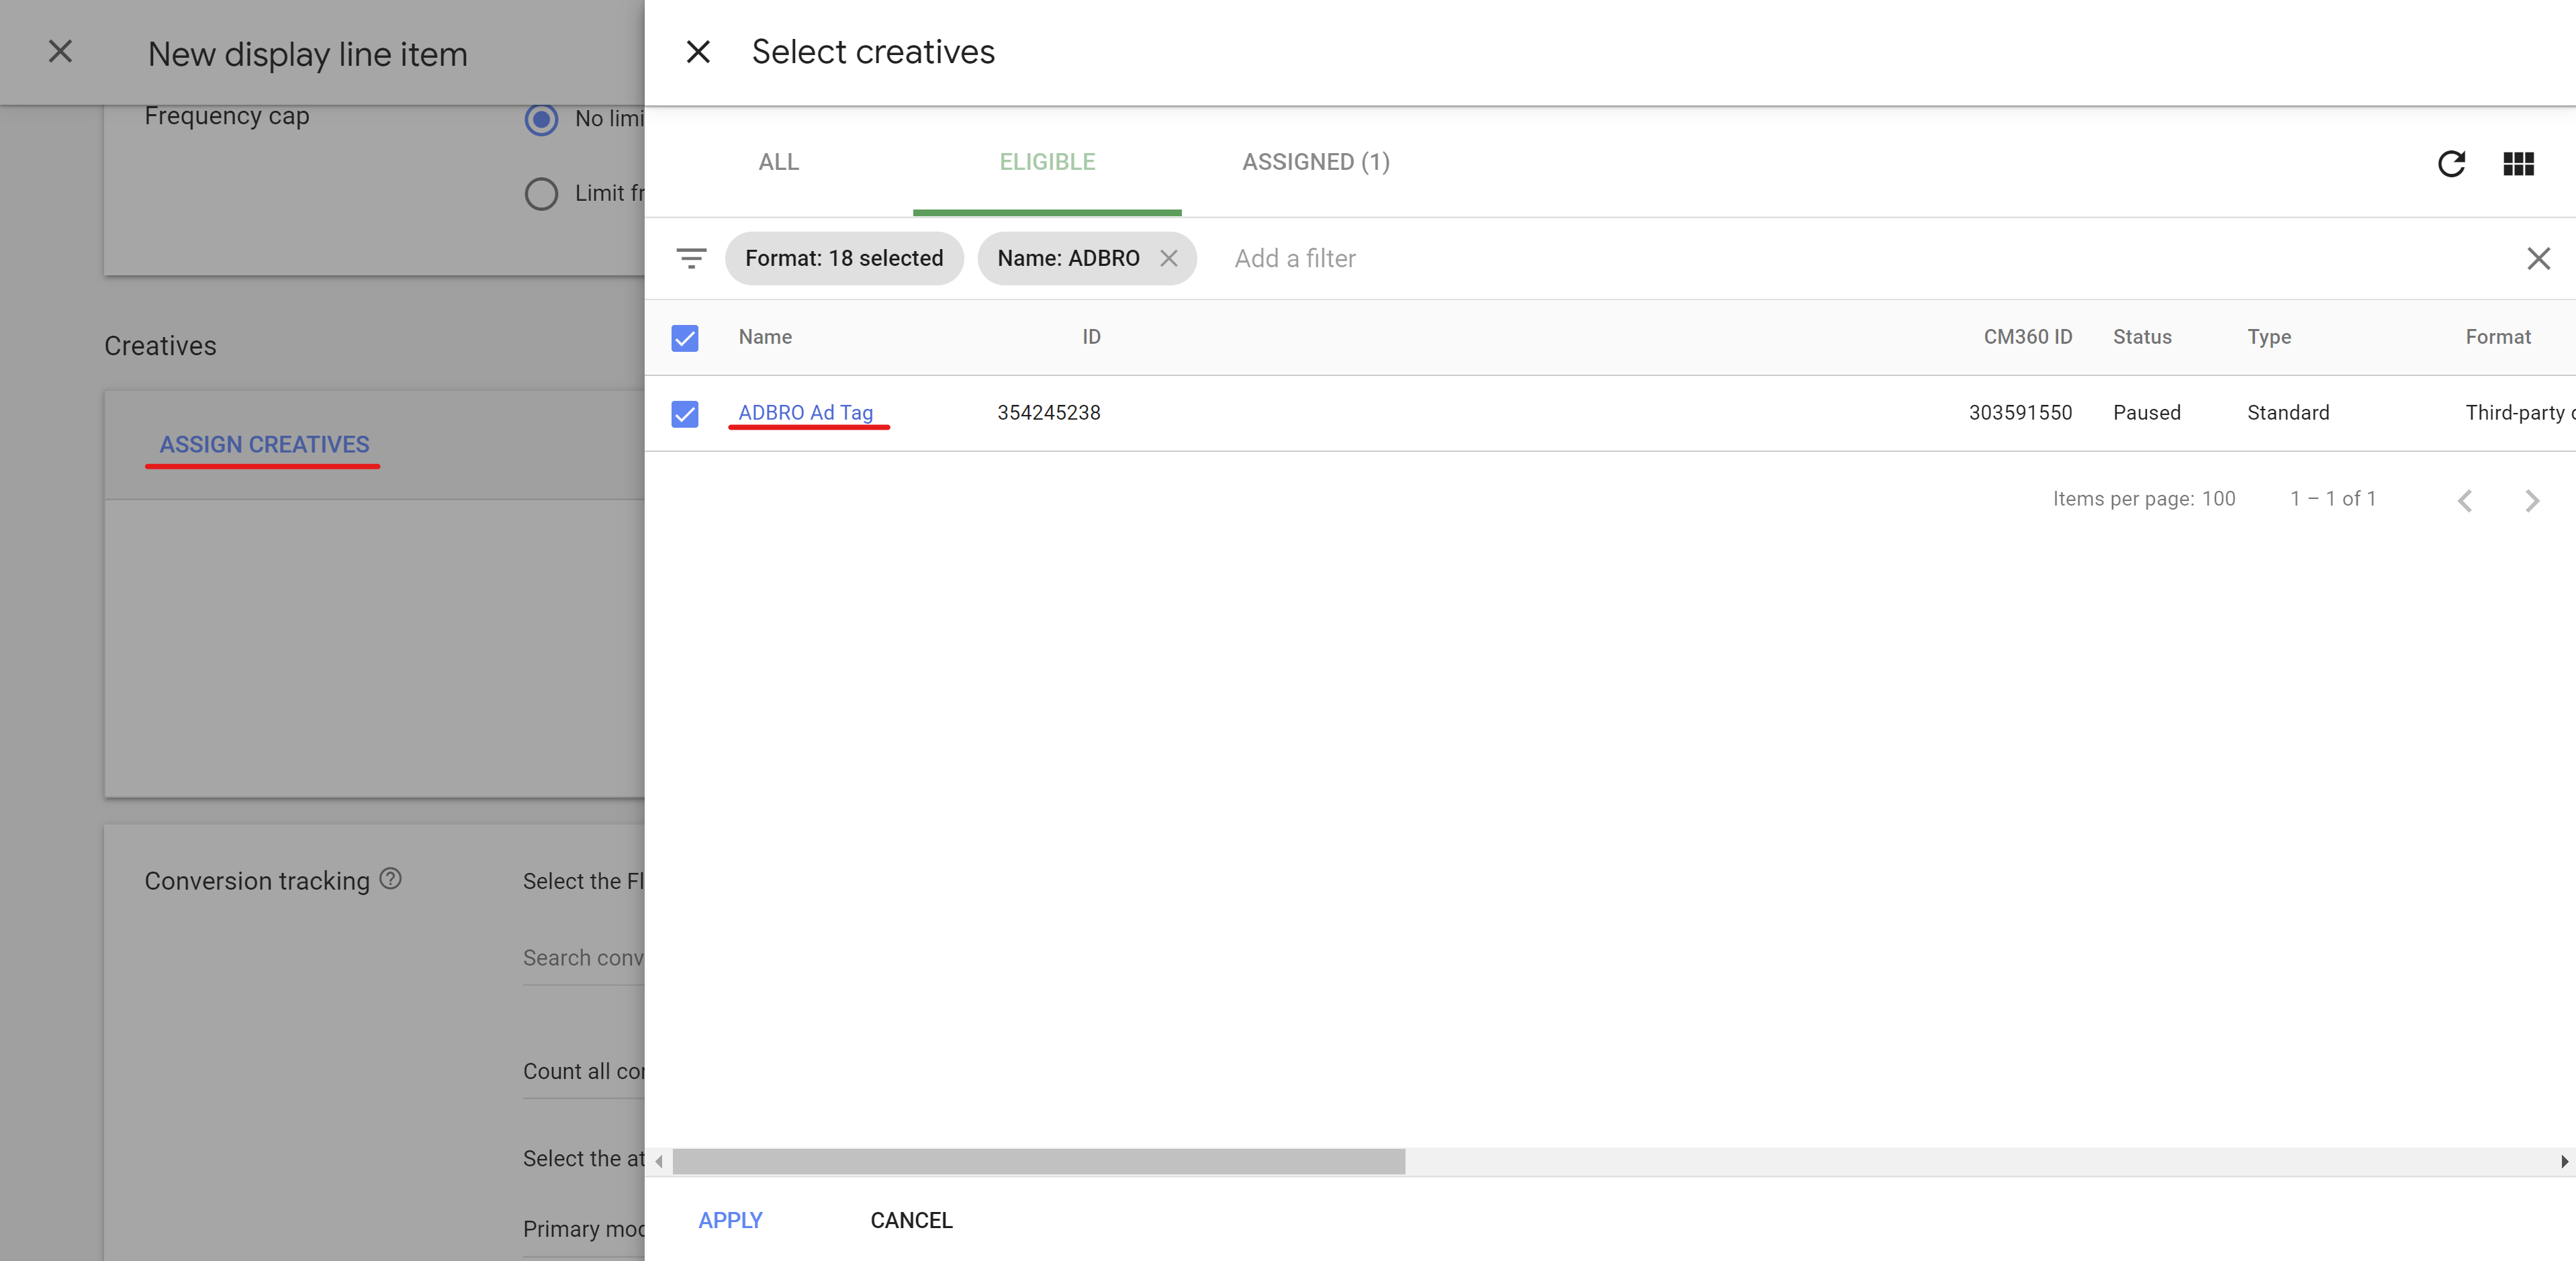Open the Format: 18 selected filter
Image resolution: width=2576 pixels, height=1261 pixels.
pos(843,258)
